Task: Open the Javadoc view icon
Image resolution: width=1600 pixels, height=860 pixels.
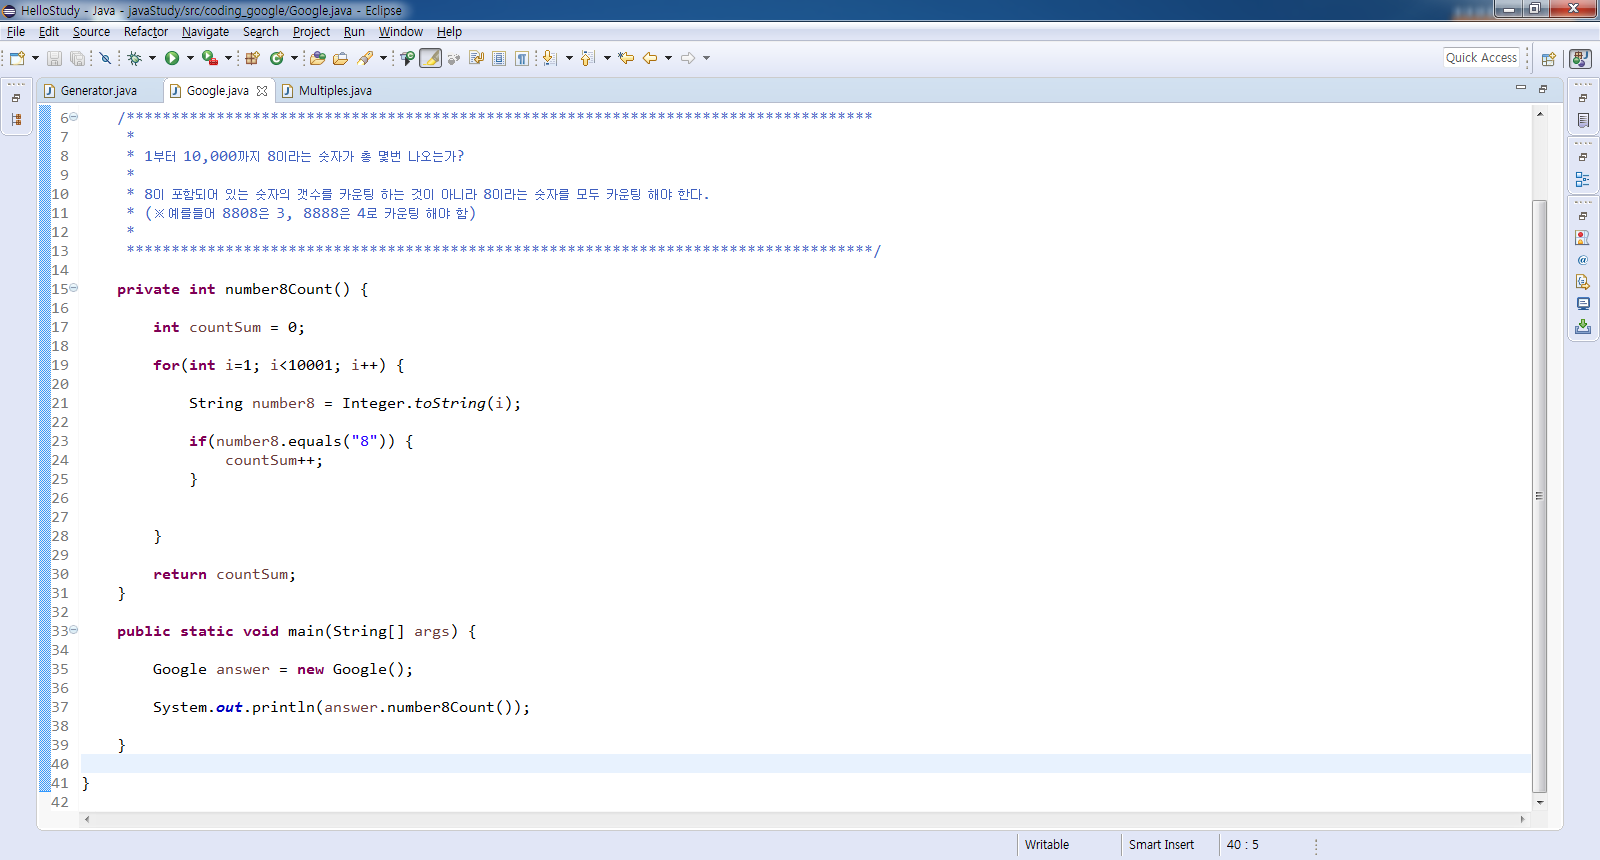Action: (x=1583, y=260)
